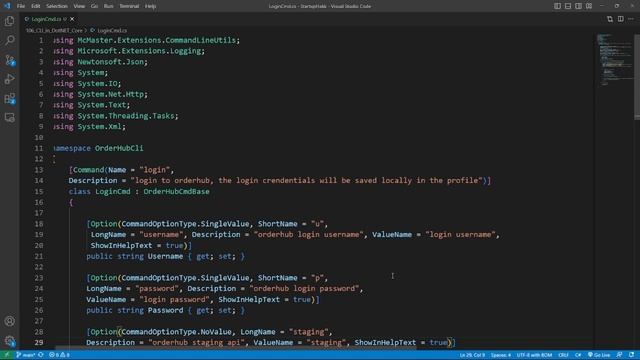Click the "login" string on line 13
Screen dimensions: 640x360
155,170
